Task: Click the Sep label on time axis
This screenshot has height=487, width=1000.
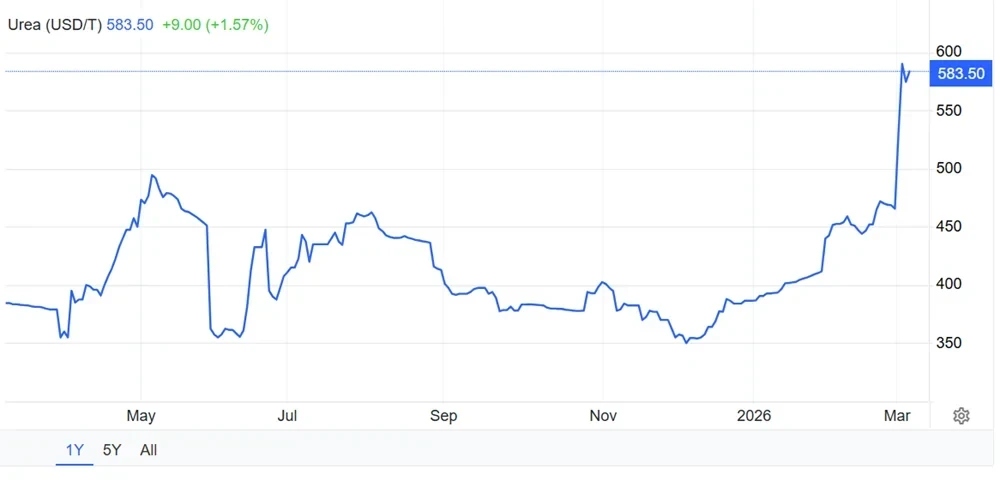Action: (443, 416)
